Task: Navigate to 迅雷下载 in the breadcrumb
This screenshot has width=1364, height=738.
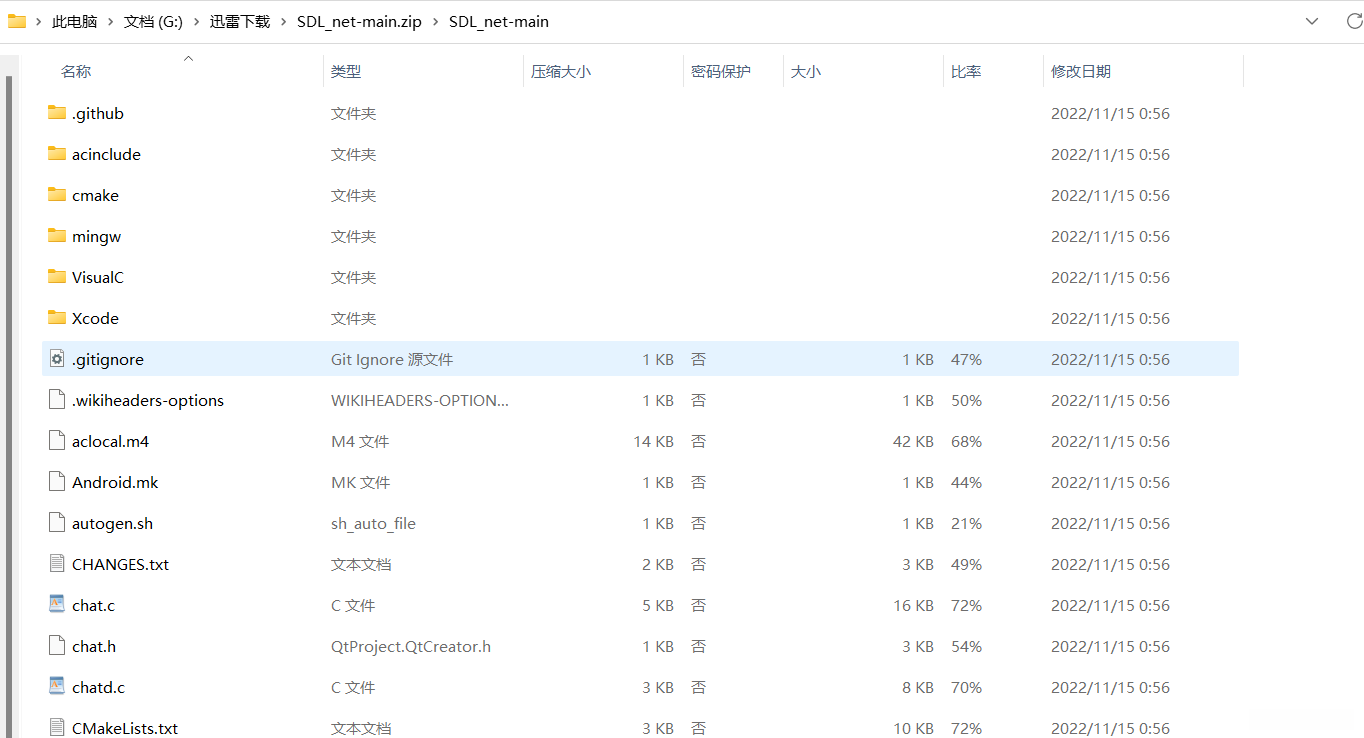Action: pyautogui.click(x=240, y=21)
